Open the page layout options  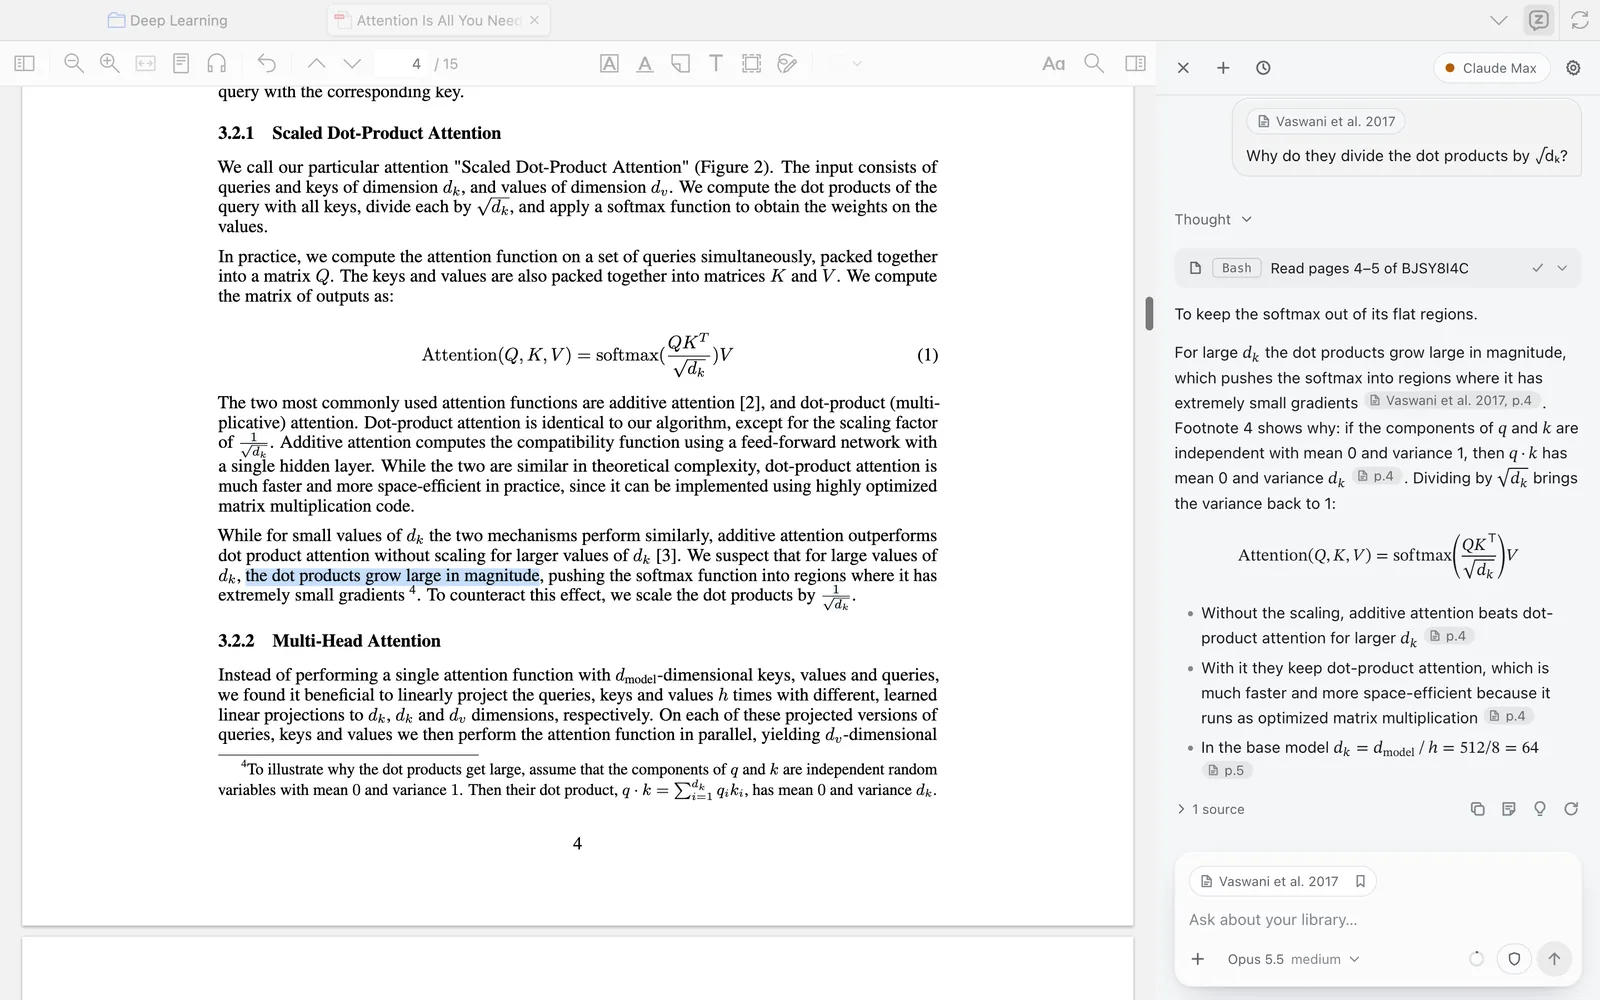tap(181, 64)
